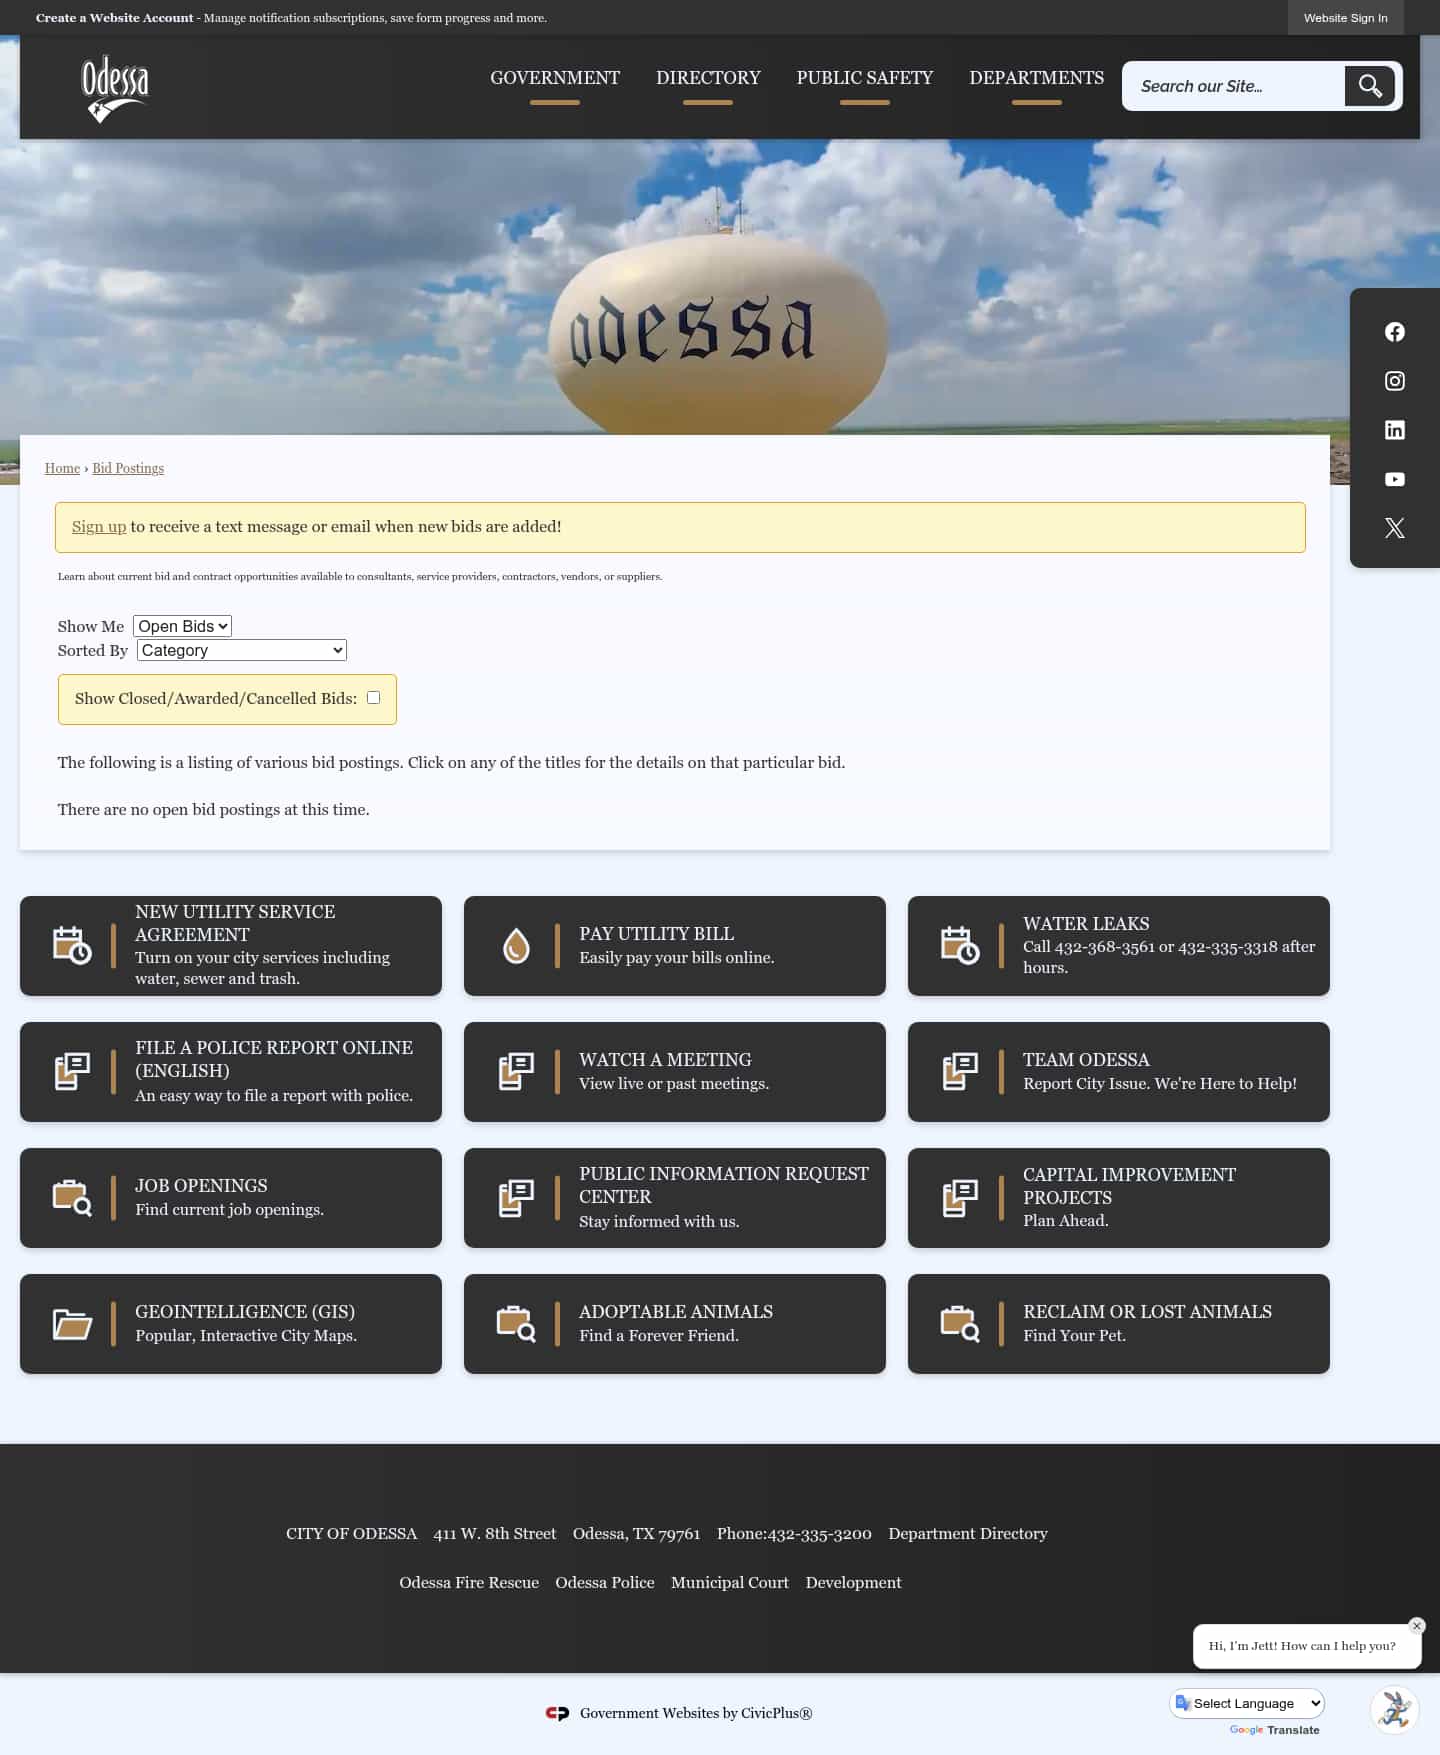Click 'There are no open bid postings' text

213,809
